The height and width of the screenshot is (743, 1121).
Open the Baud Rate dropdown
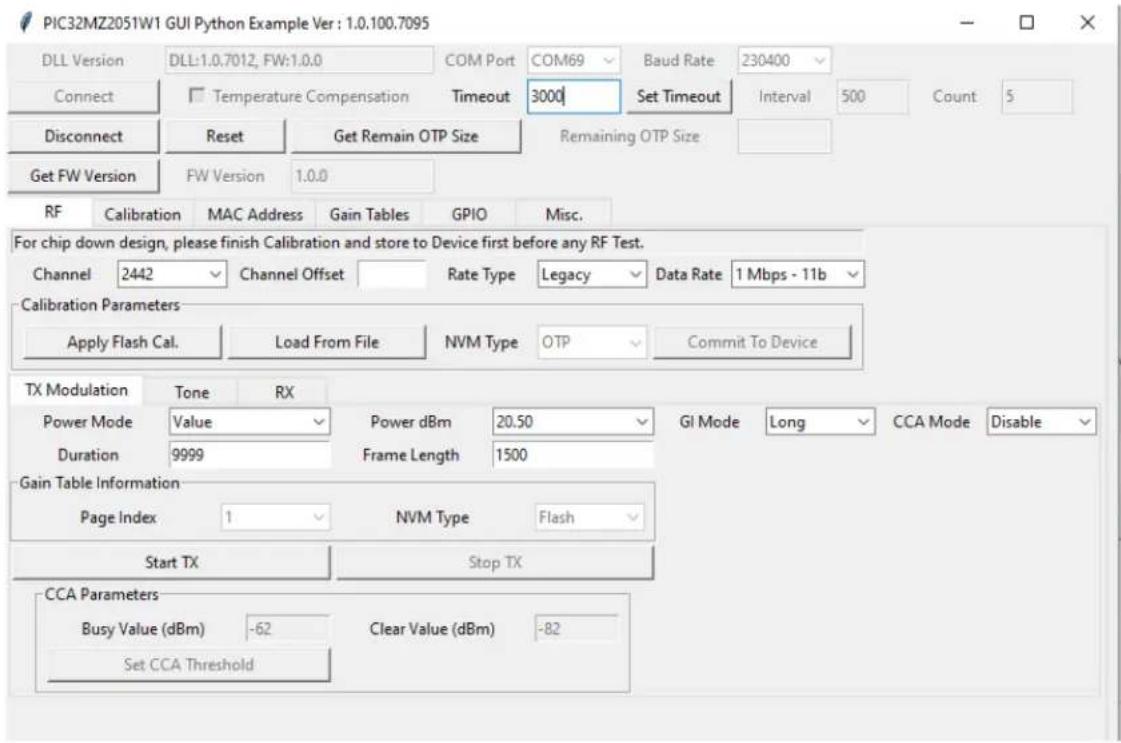784,60
